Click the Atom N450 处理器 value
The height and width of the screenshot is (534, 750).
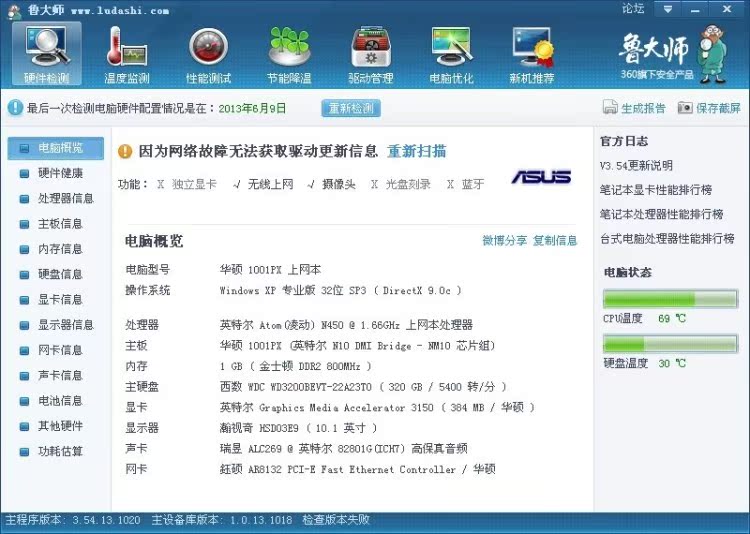(346, 325)
